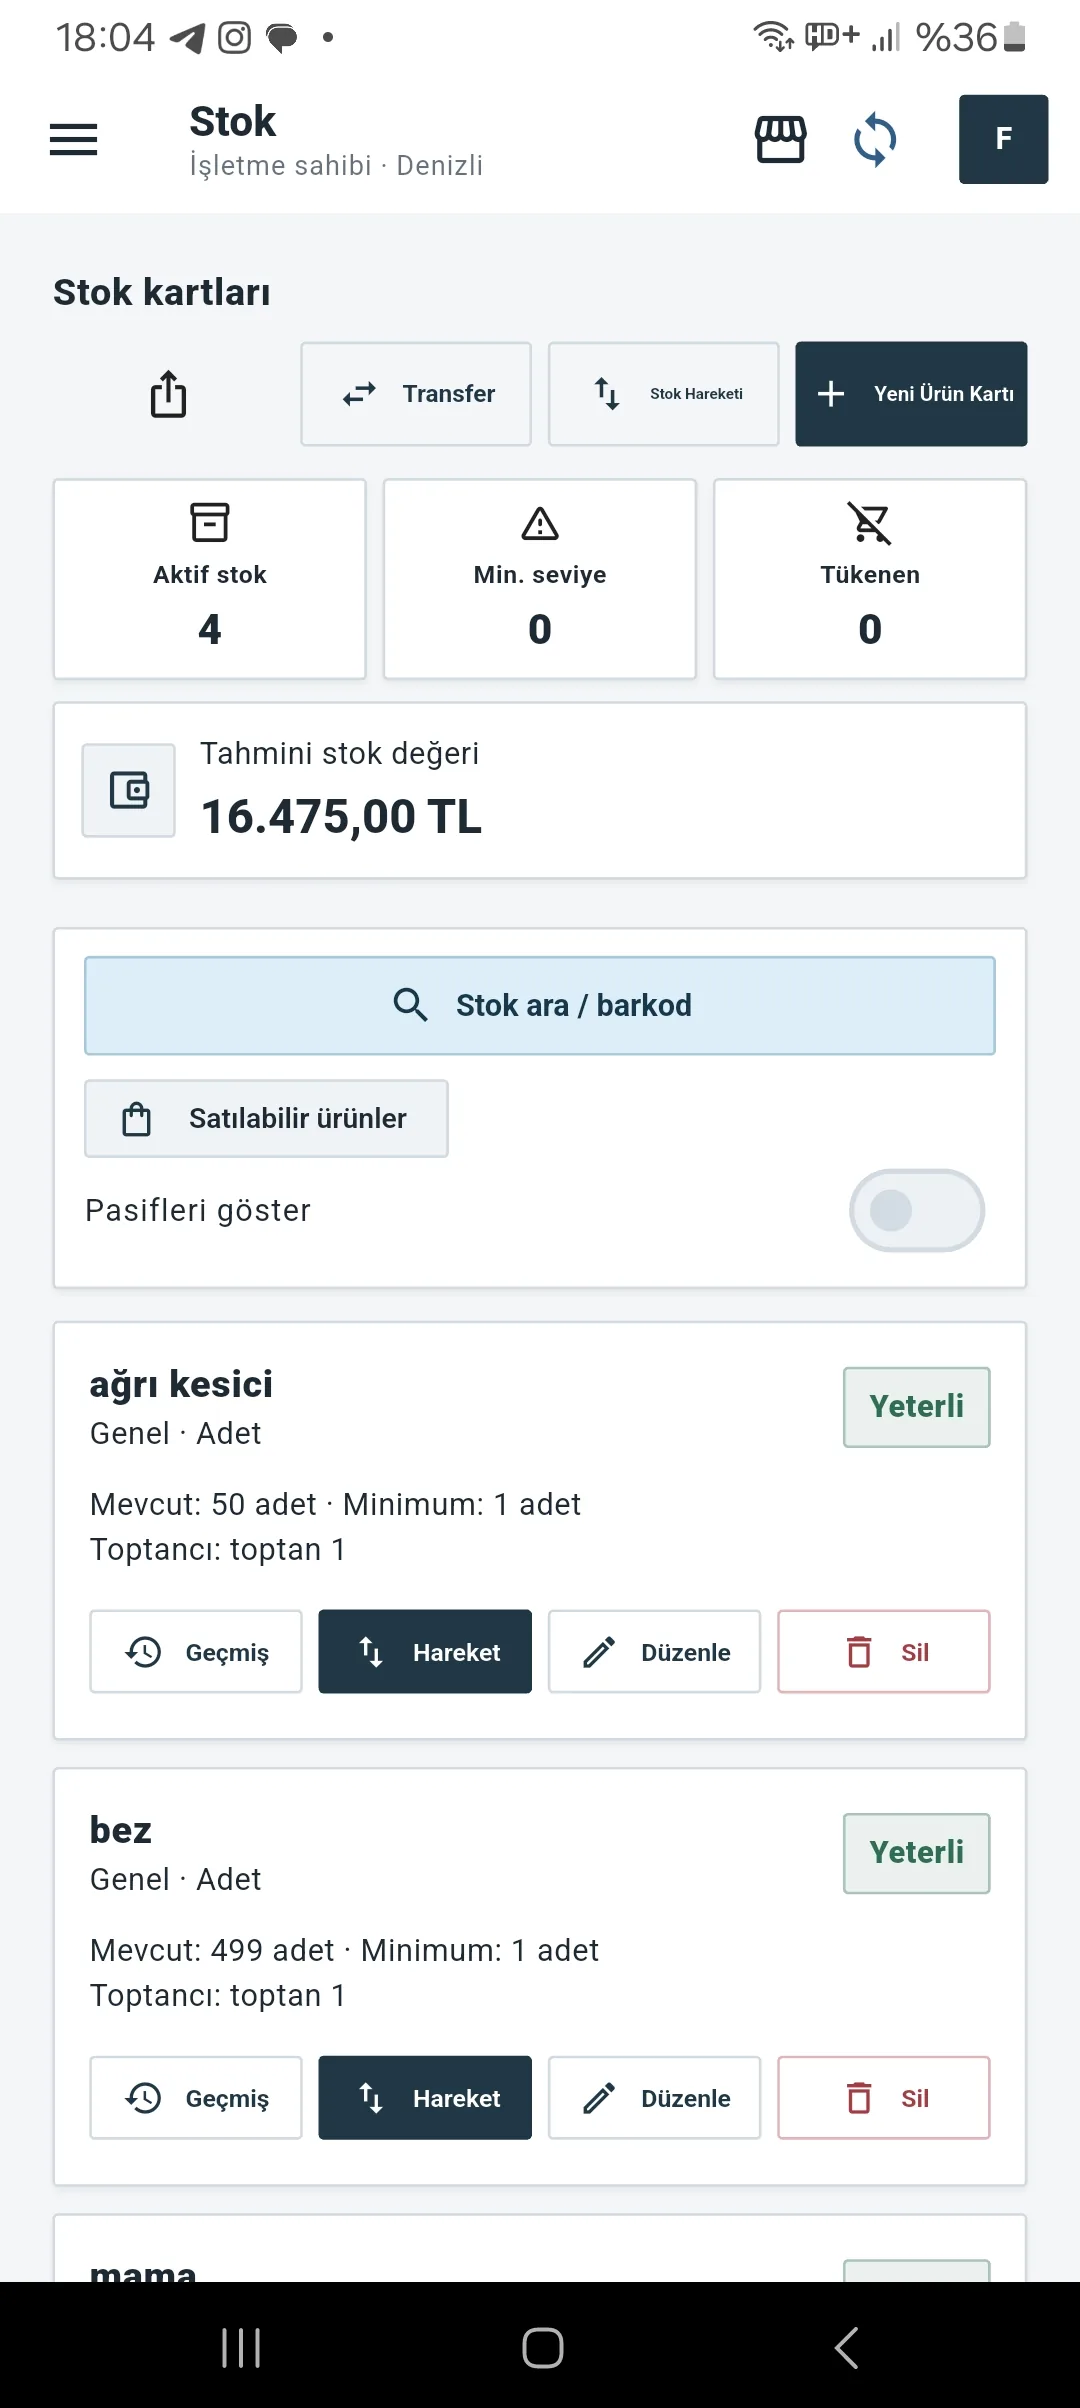This screenshot has width=1080, height=2408.
Task: Filter by Satılabilir ürünler
Action: tap(266, 1118)
